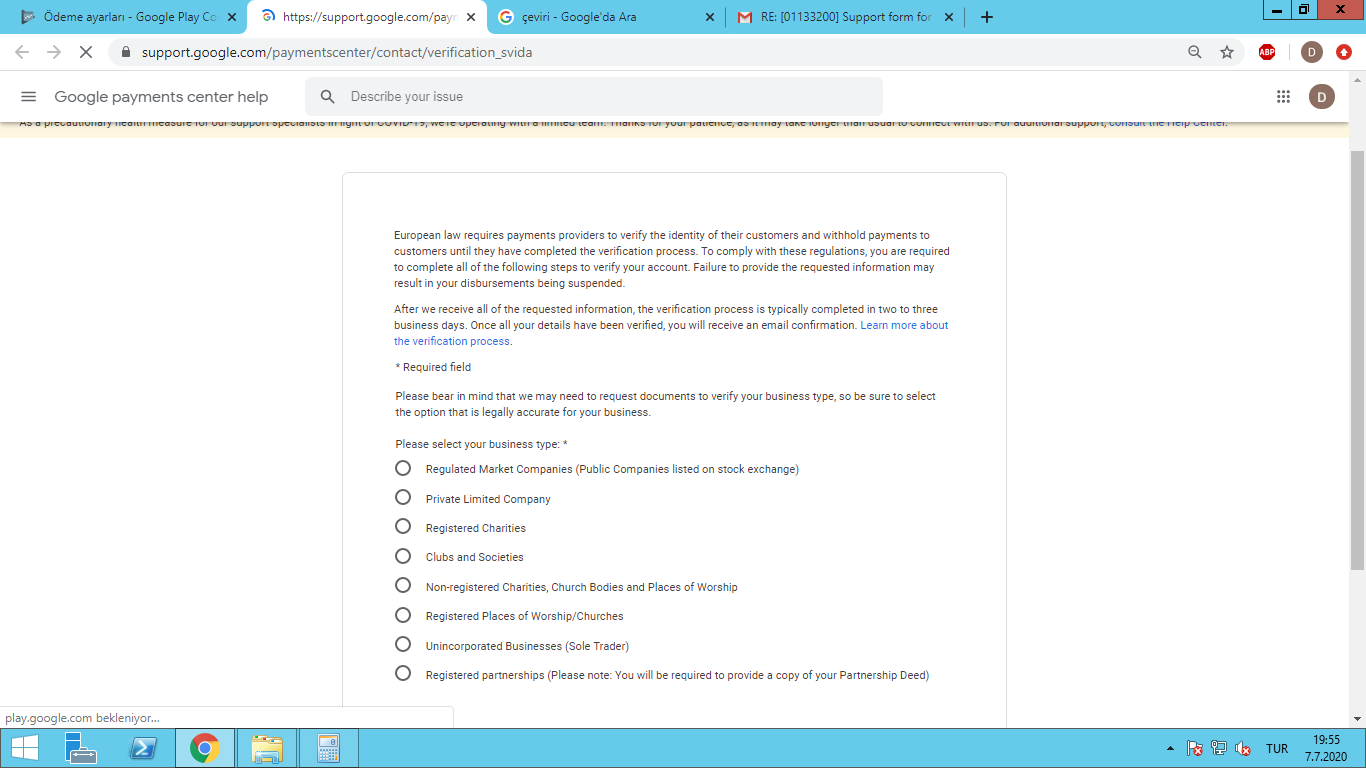
Task: Select Private Limited Company option
Action: 403,497
